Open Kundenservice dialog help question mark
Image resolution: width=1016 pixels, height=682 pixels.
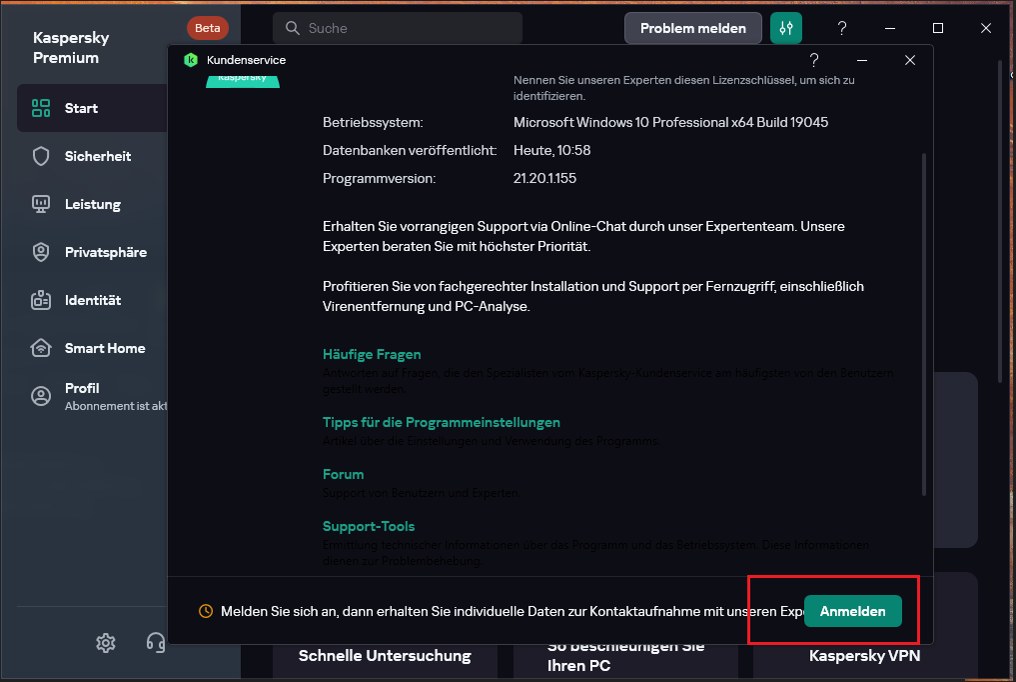pos(814,60)
